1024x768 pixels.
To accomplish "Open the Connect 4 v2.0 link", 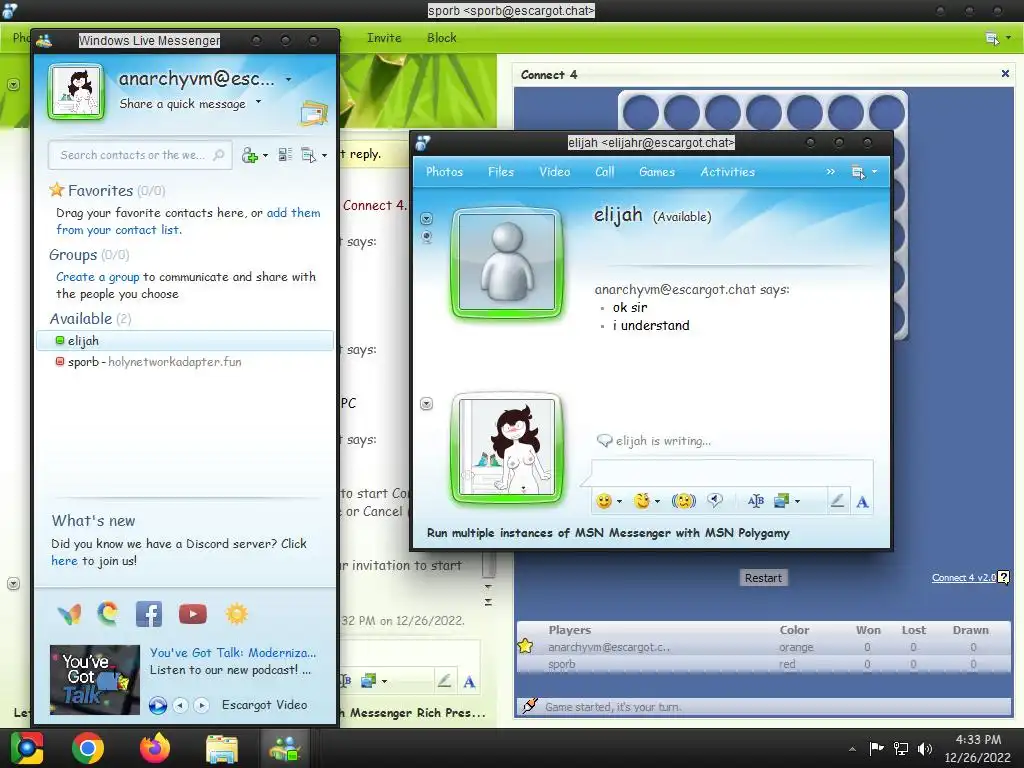I will coord(963,577).
